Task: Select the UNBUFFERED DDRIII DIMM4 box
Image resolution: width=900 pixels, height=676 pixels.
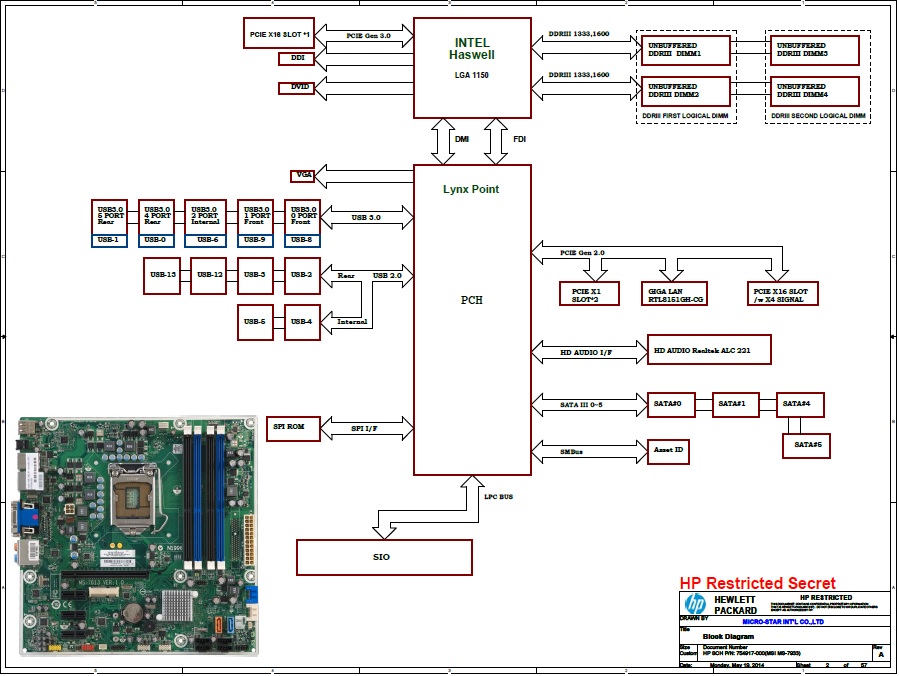Action: [815, 92]
